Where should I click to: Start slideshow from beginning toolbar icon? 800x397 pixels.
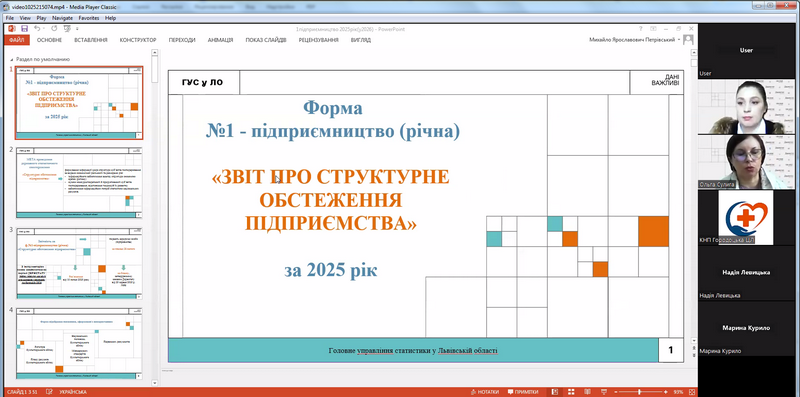click(x=67, y=29)
